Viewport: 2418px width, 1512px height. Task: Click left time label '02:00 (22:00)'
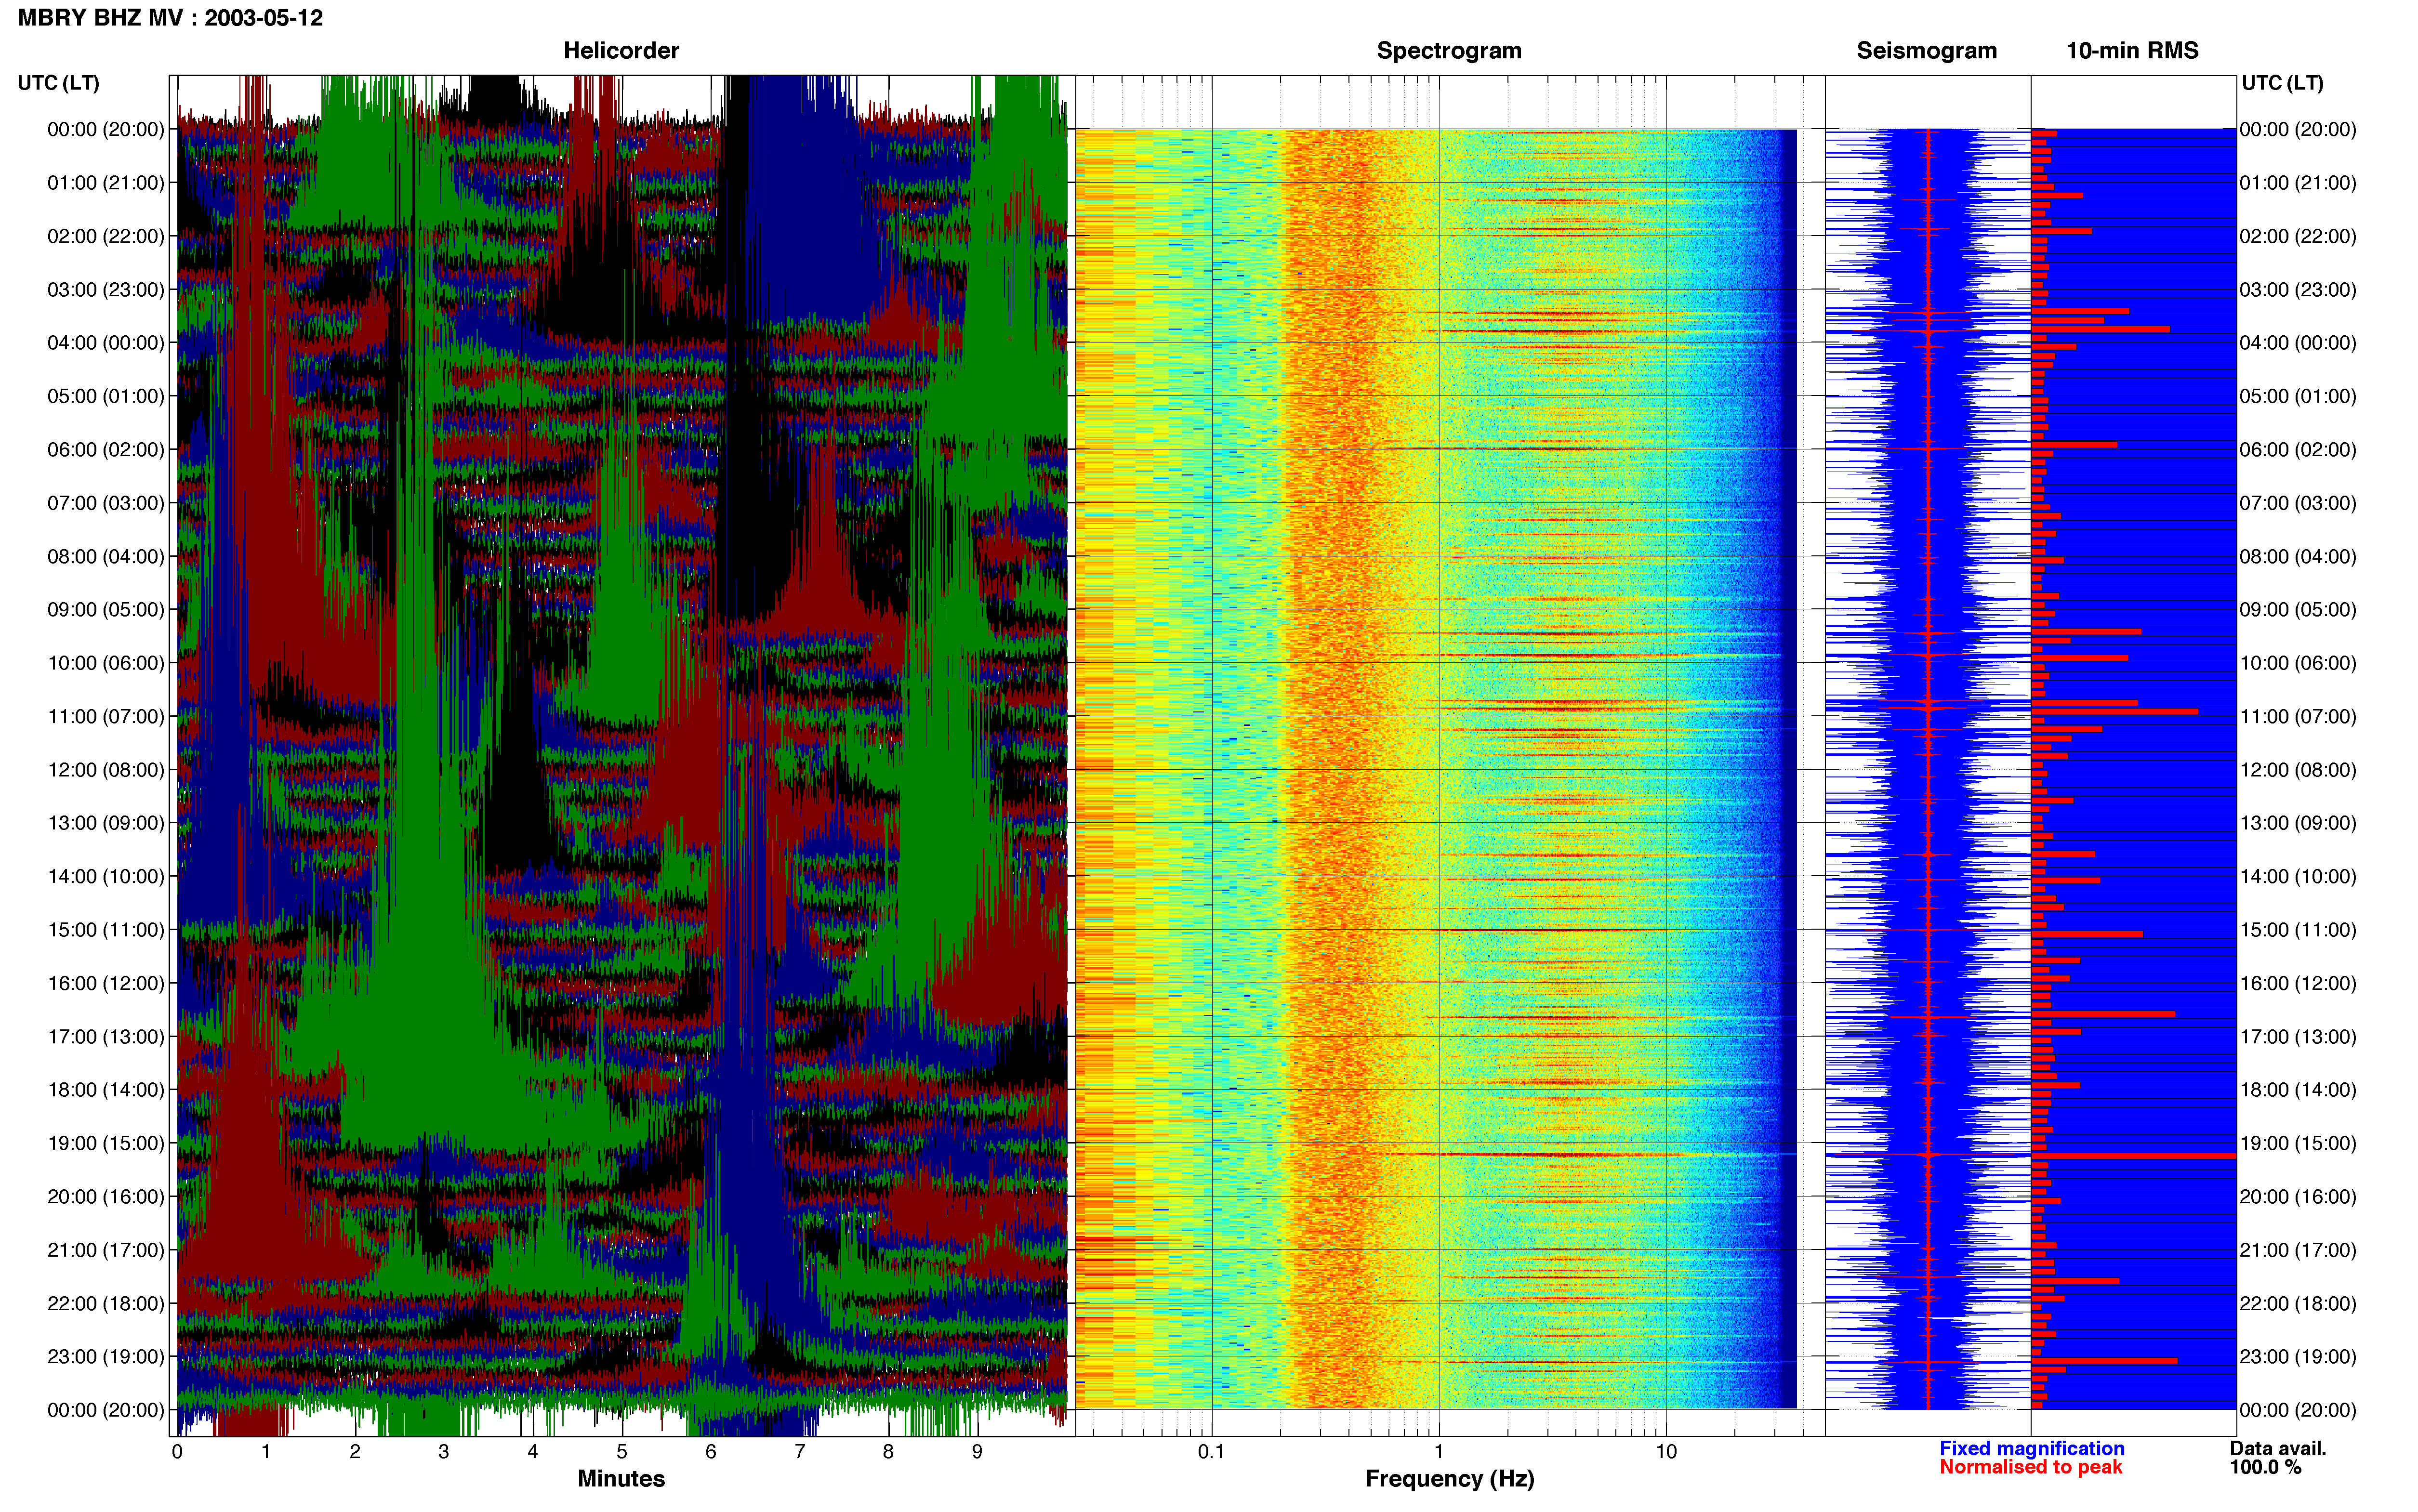pyautogui.click(x=106, y=236)
